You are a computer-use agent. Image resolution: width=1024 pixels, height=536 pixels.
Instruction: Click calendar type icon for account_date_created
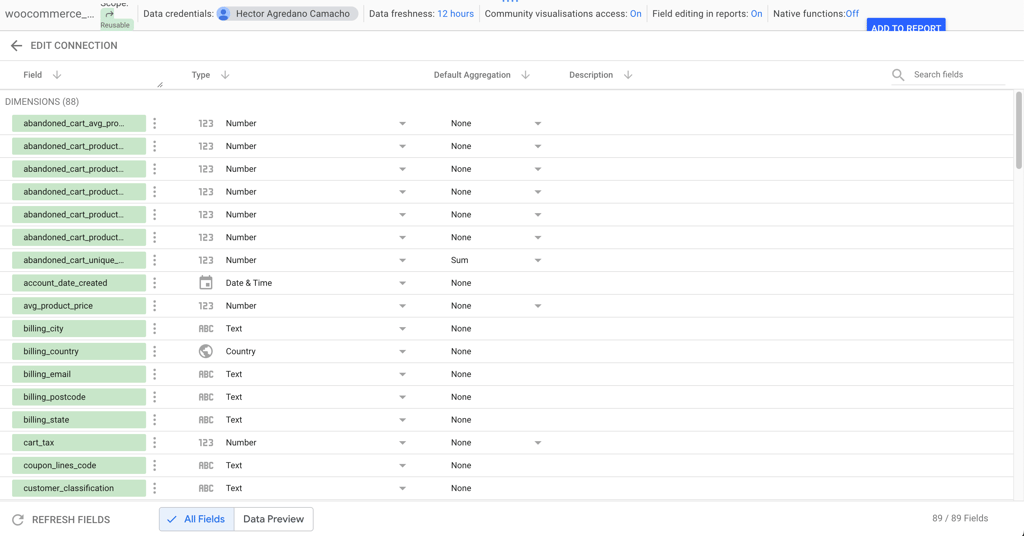pos(206,283)
